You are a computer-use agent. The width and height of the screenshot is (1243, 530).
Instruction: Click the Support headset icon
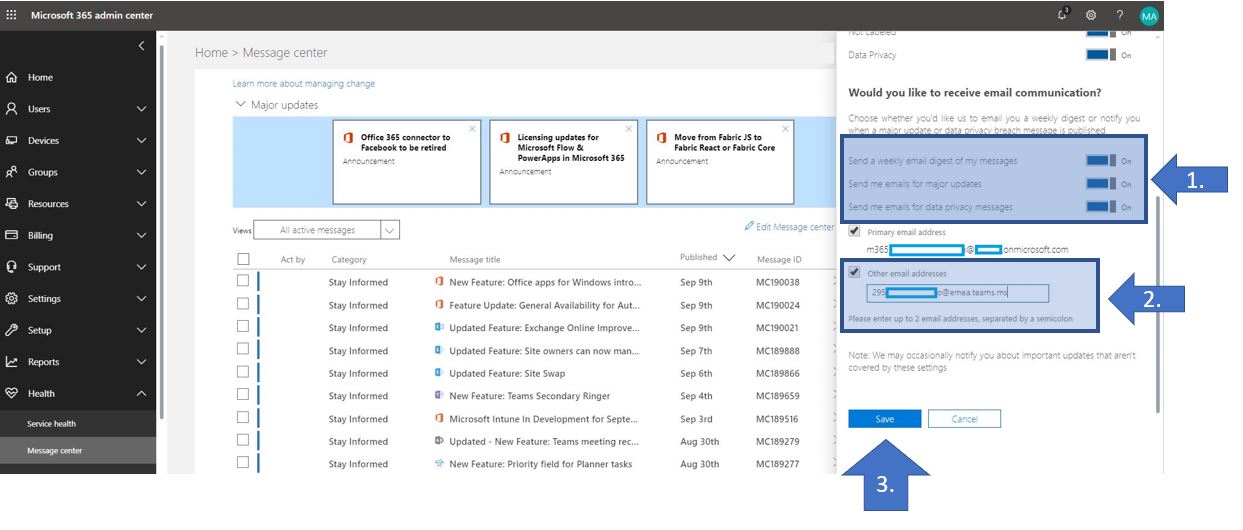12,267
